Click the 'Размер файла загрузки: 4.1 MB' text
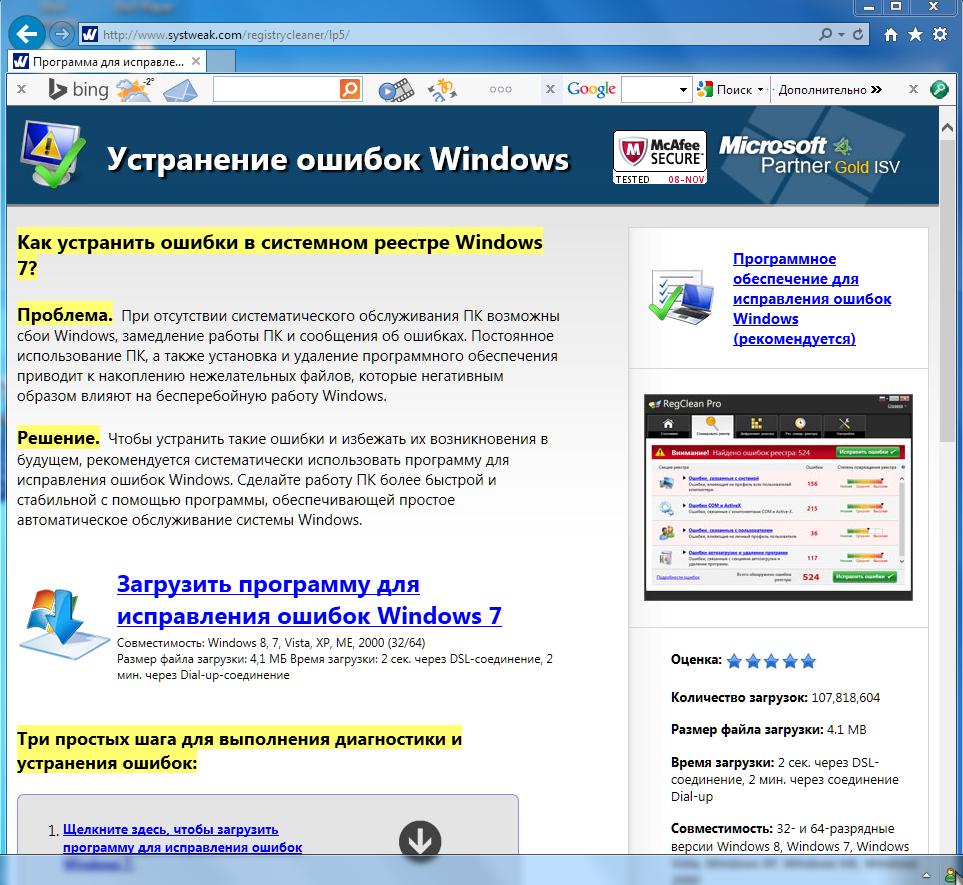 click(768, 730)
